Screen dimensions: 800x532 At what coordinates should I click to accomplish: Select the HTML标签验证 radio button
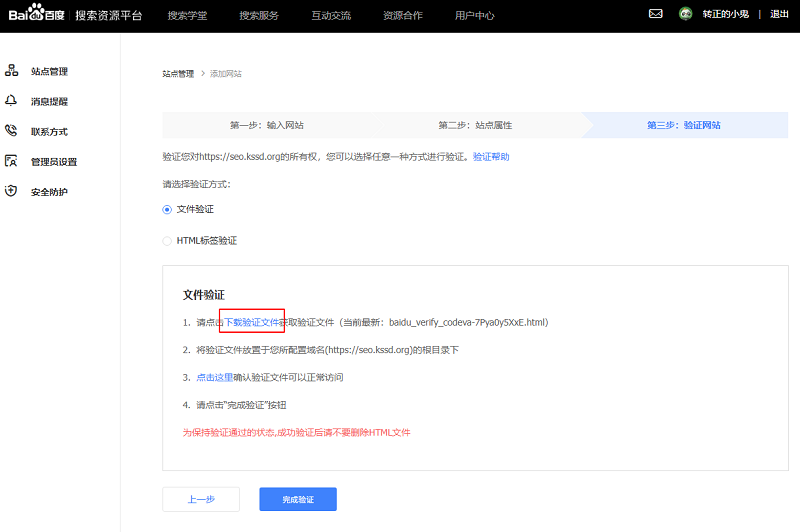tap(167, 241)
